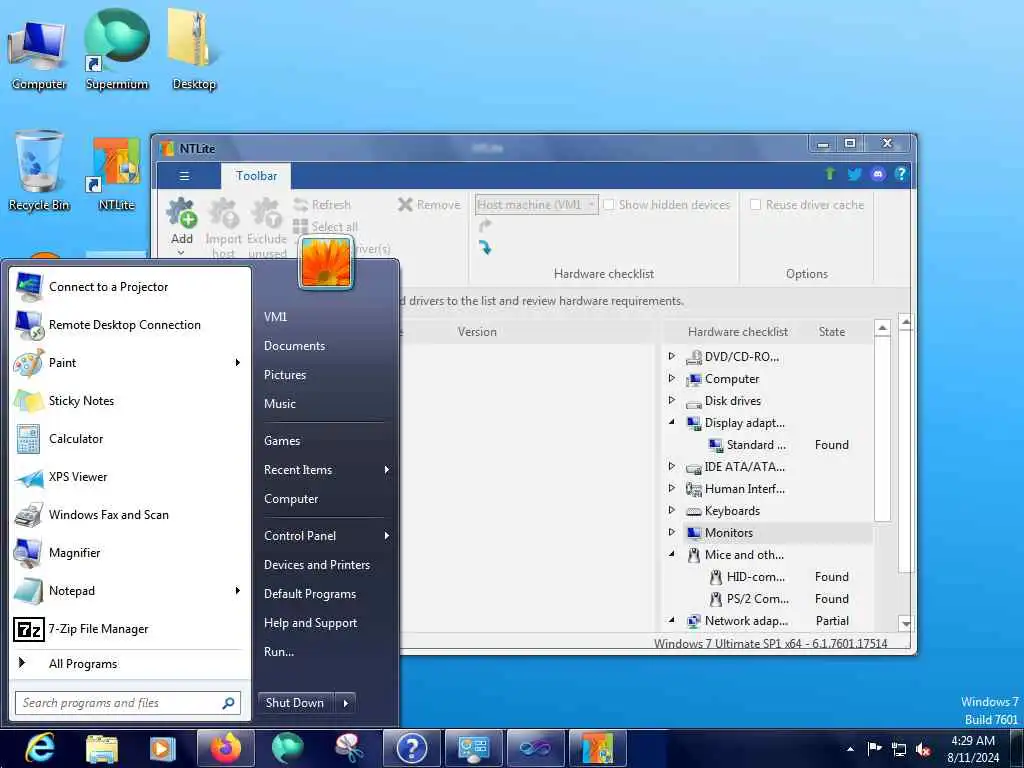Click the Version column header

tap(477, 332)
